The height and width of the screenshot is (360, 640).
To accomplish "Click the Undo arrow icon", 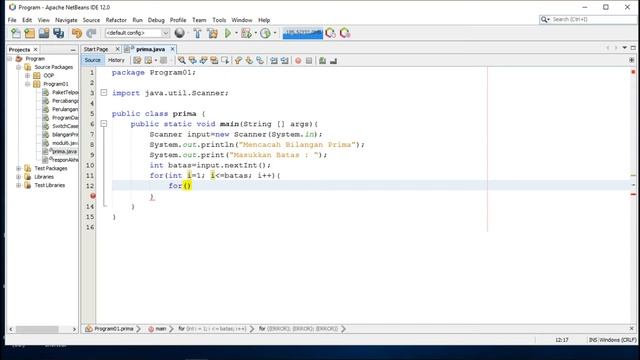I will (77, 33).
